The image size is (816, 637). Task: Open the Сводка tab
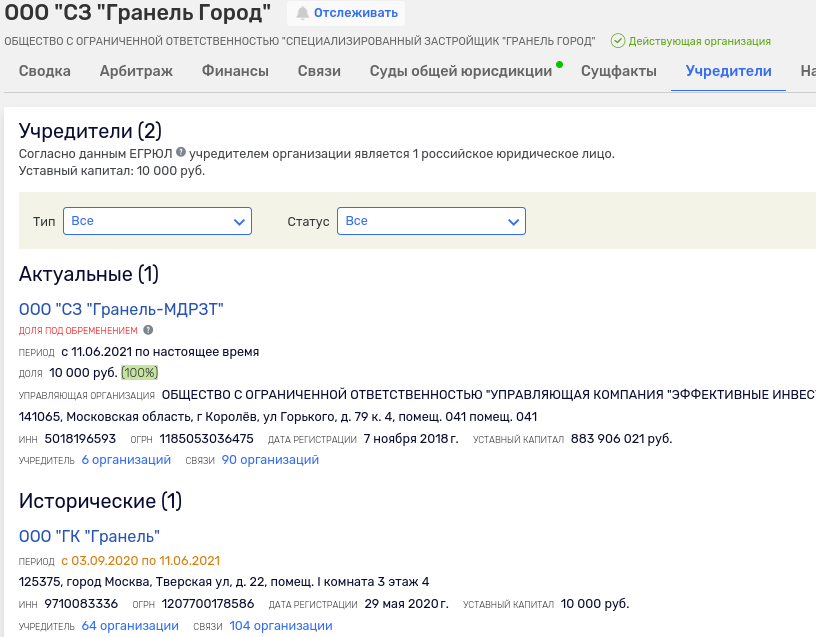coord(45,71)
